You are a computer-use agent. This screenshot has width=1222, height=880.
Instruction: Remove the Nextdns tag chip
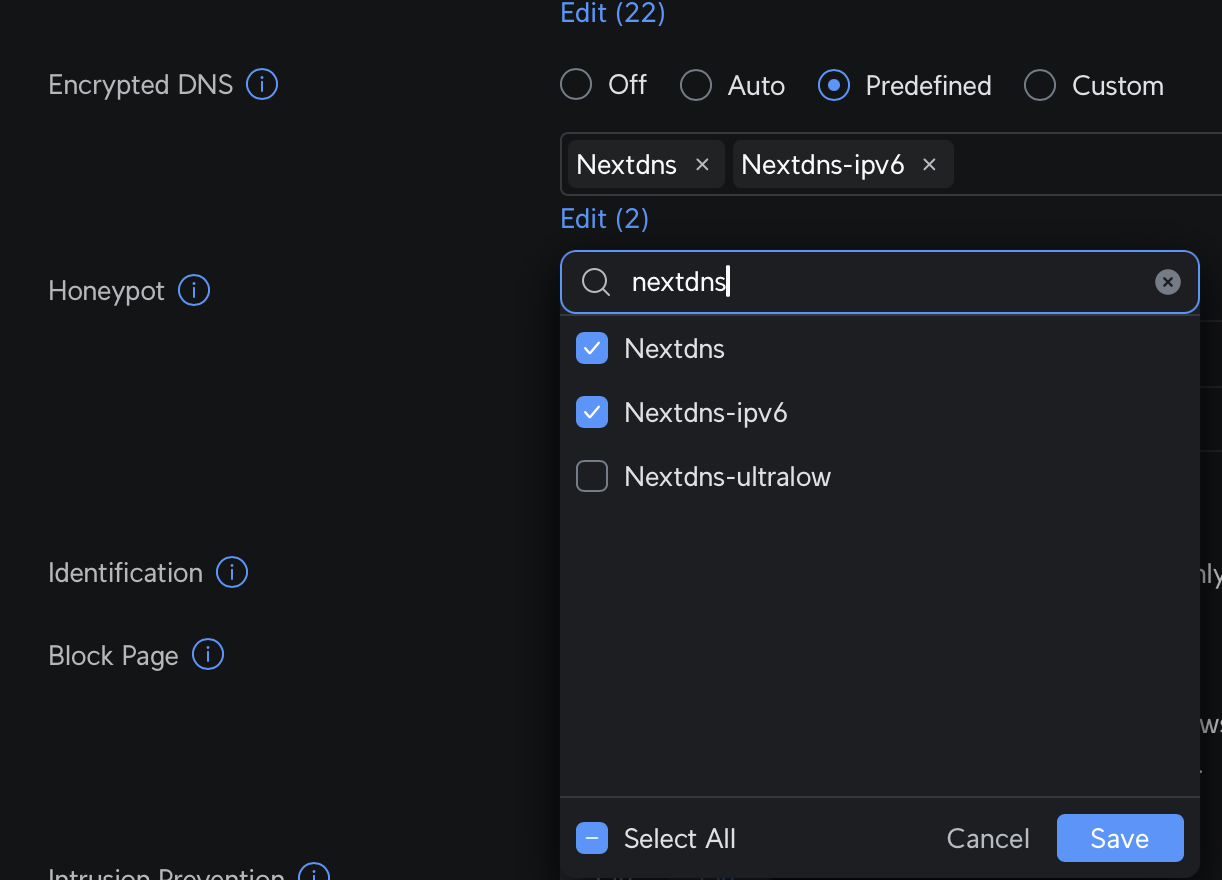click(702, 165)
